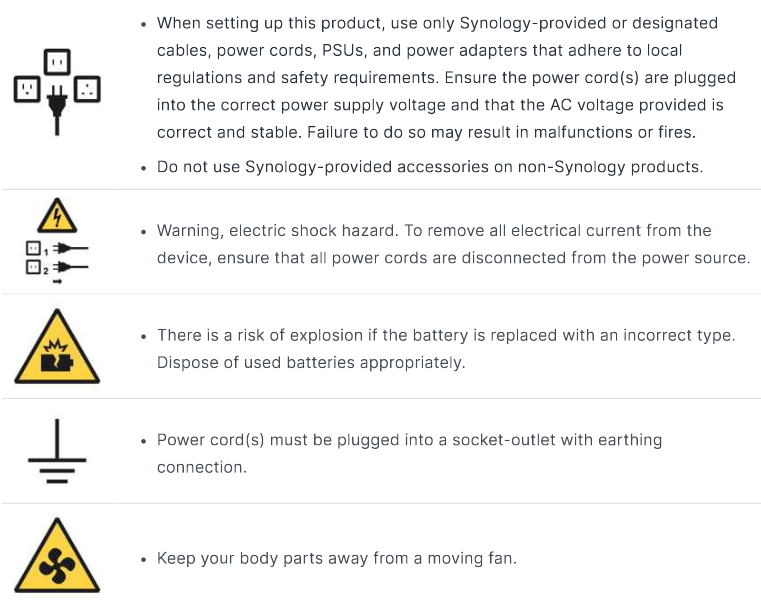This screenshot has width=761, height=601.
Task: Click the "Do not use Synology-provided accessories" line
Action: coord(430,167)
